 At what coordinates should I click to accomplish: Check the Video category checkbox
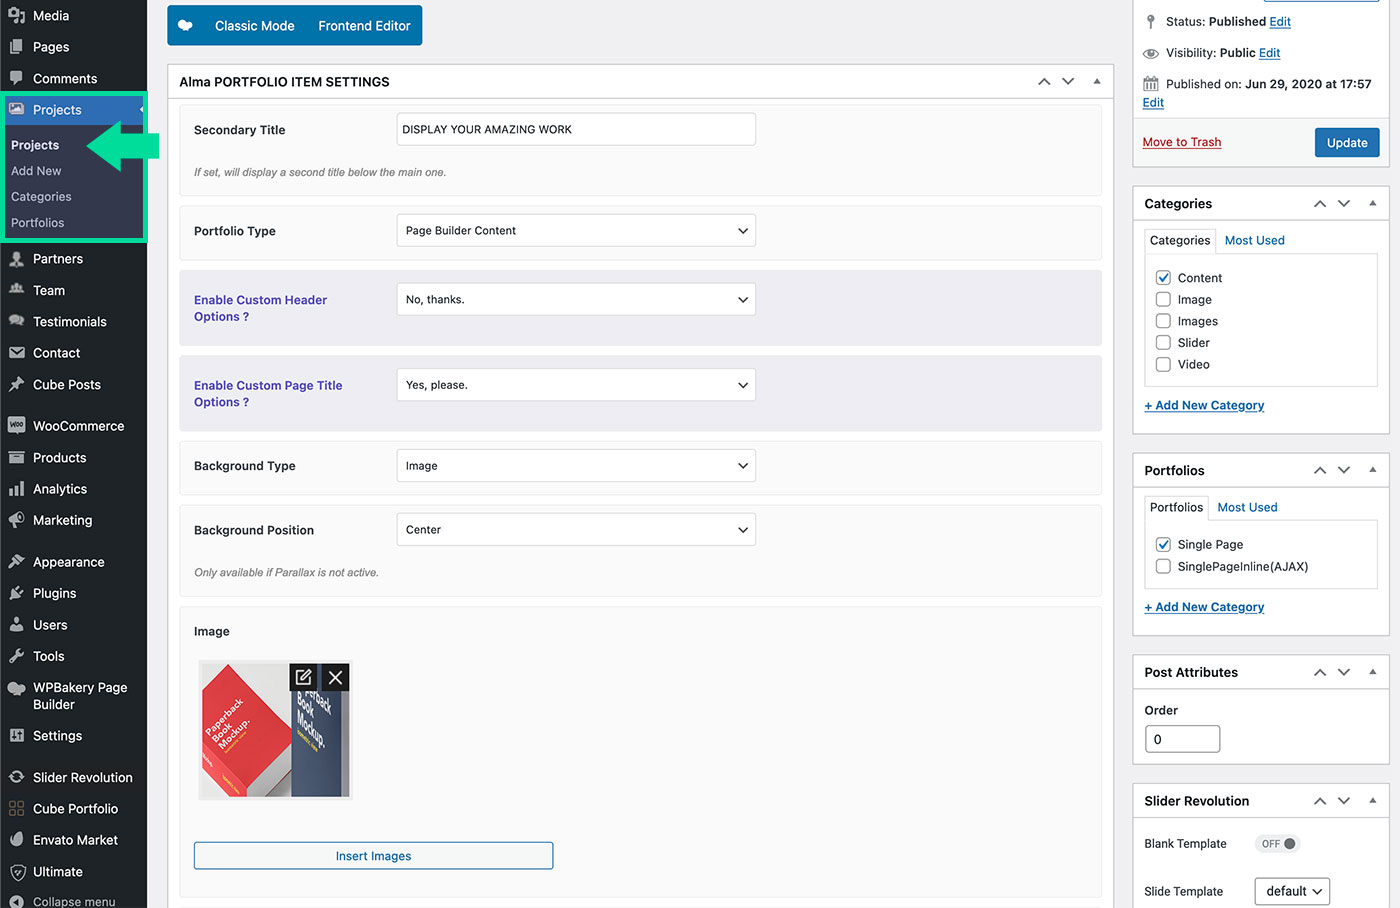[1163, 364]
